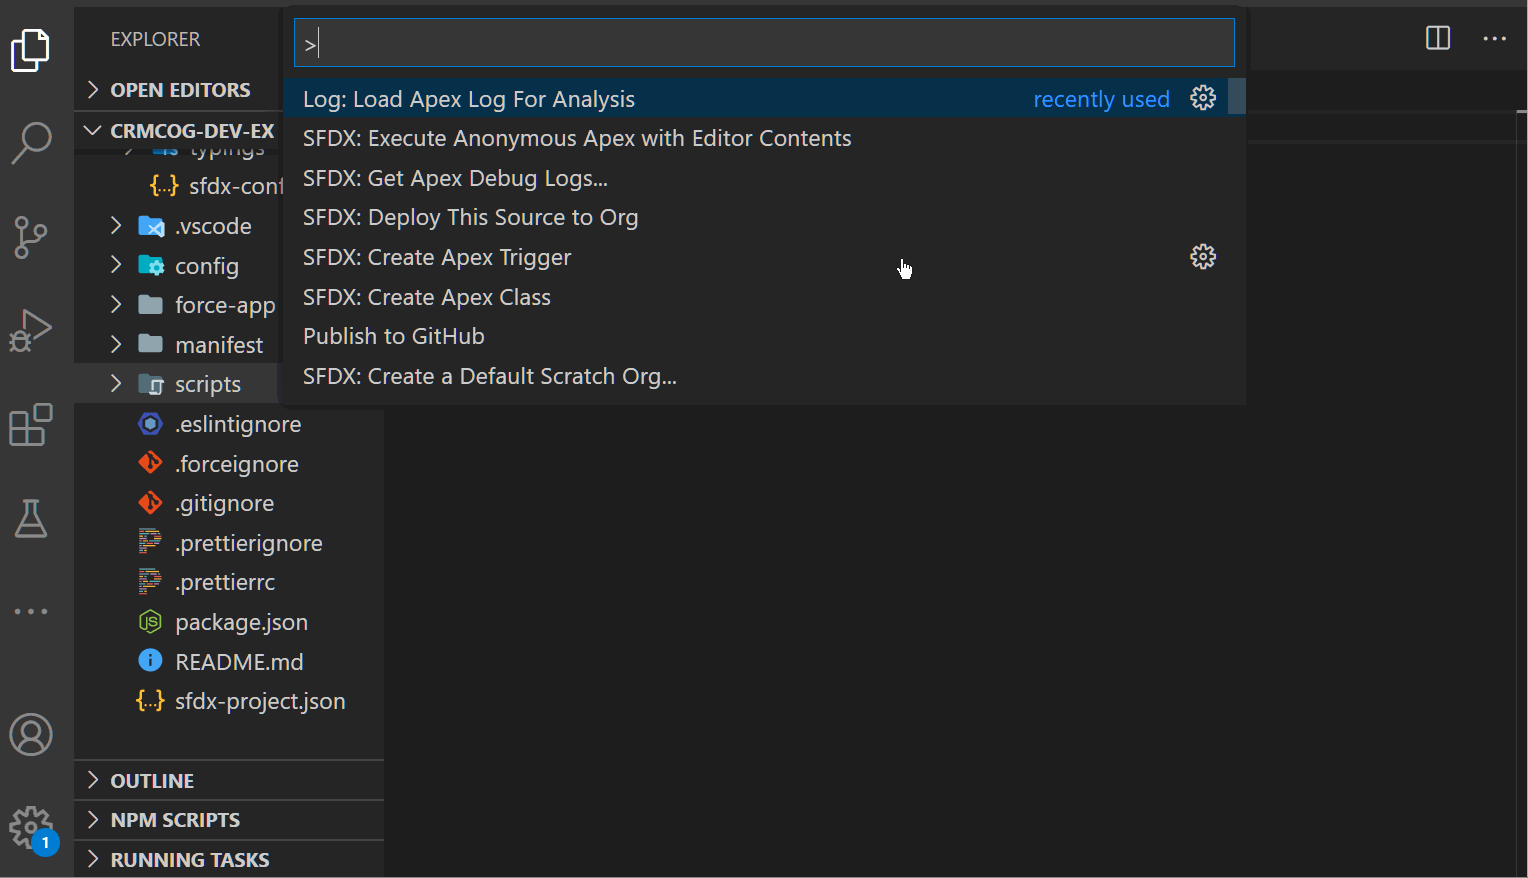Image resolution: width=1528 pixels, height=878 pixels.
Task: Click the .gitignore file icon
Action: (151, 503)
